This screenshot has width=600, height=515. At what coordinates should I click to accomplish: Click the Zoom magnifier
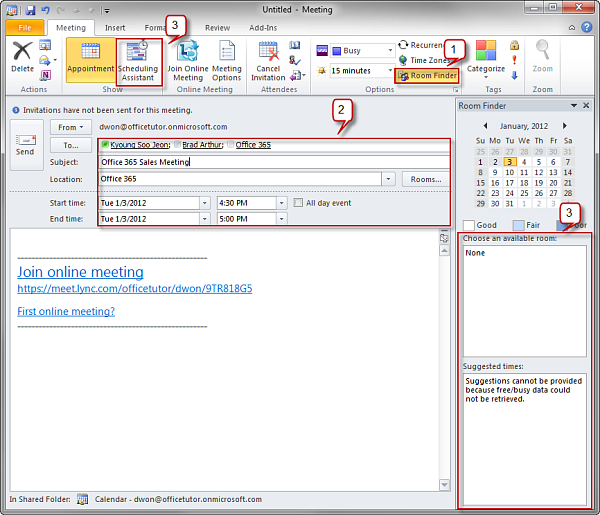click(542, 56)
